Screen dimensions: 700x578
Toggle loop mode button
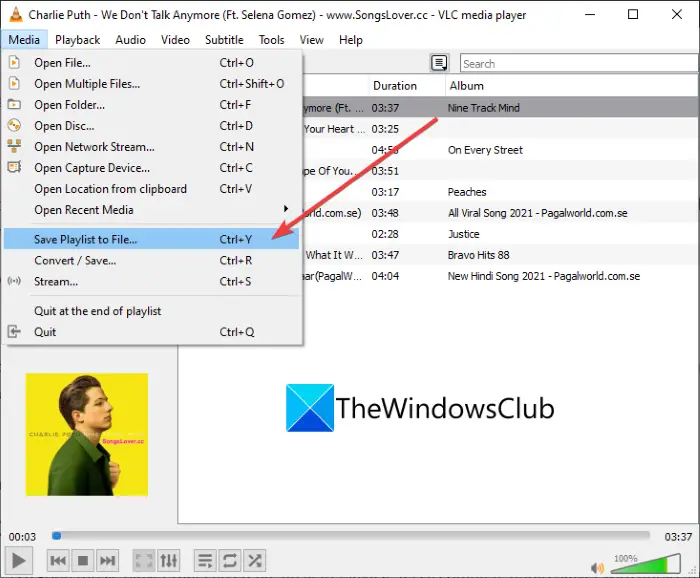click(230, 561)
